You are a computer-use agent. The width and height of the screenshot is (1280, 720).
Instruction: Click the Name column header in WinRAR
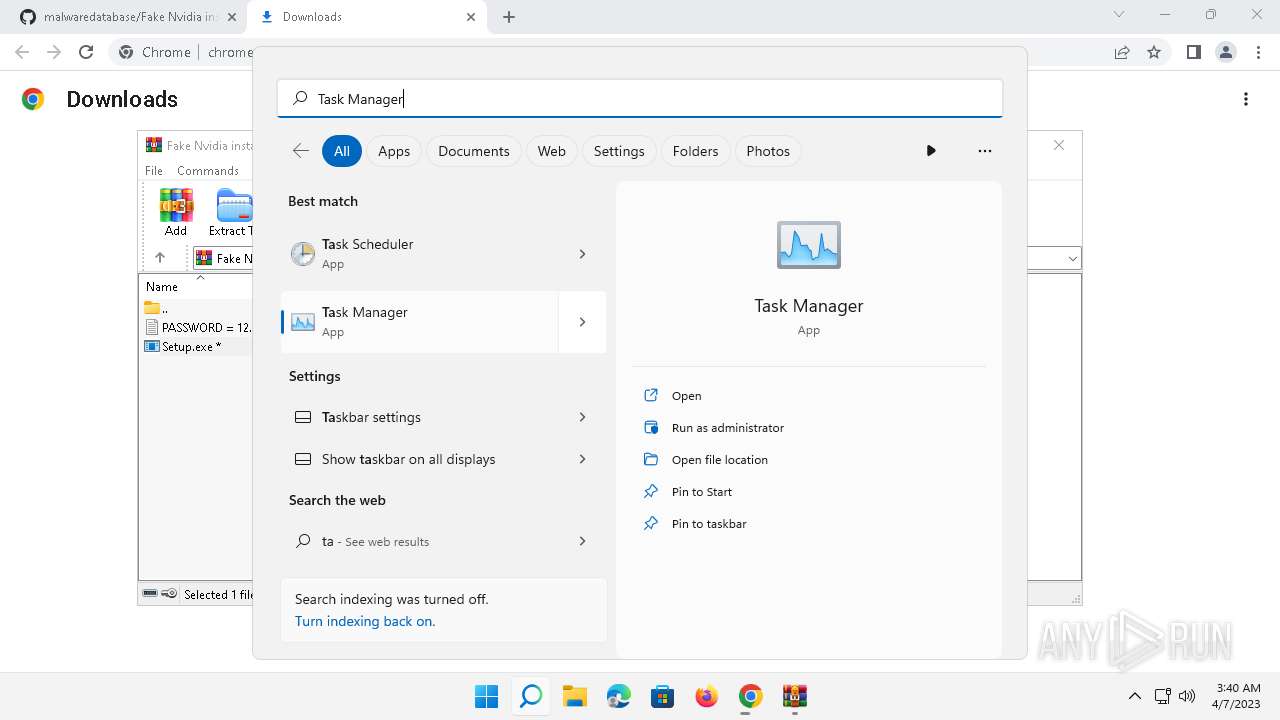[x=162, y=286]
